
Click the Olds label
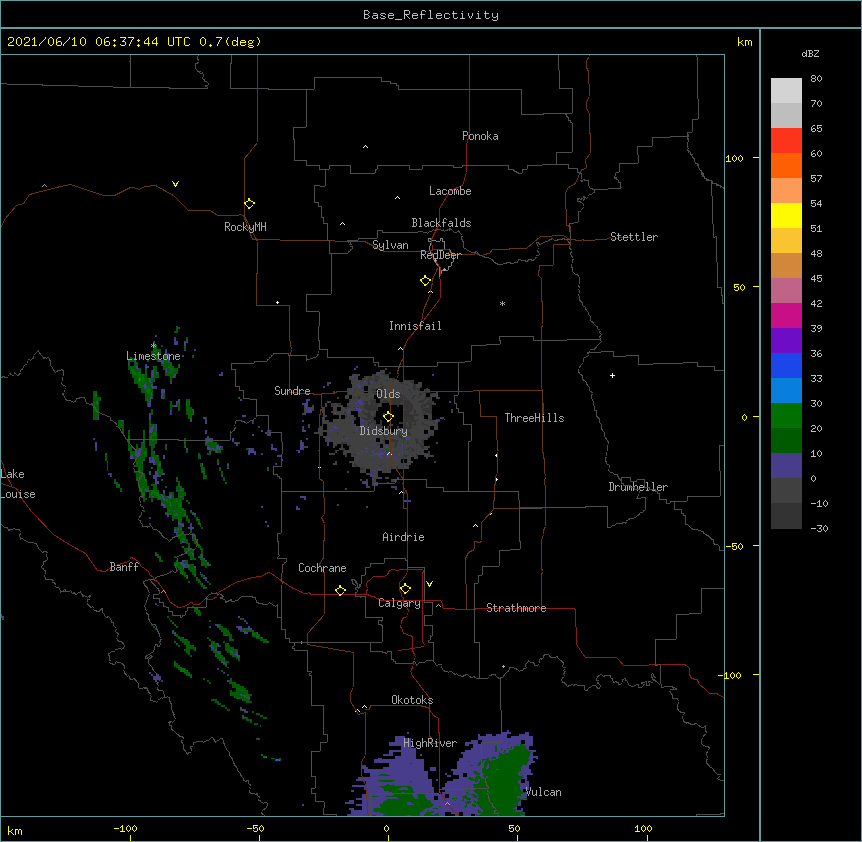coord(388,394)
